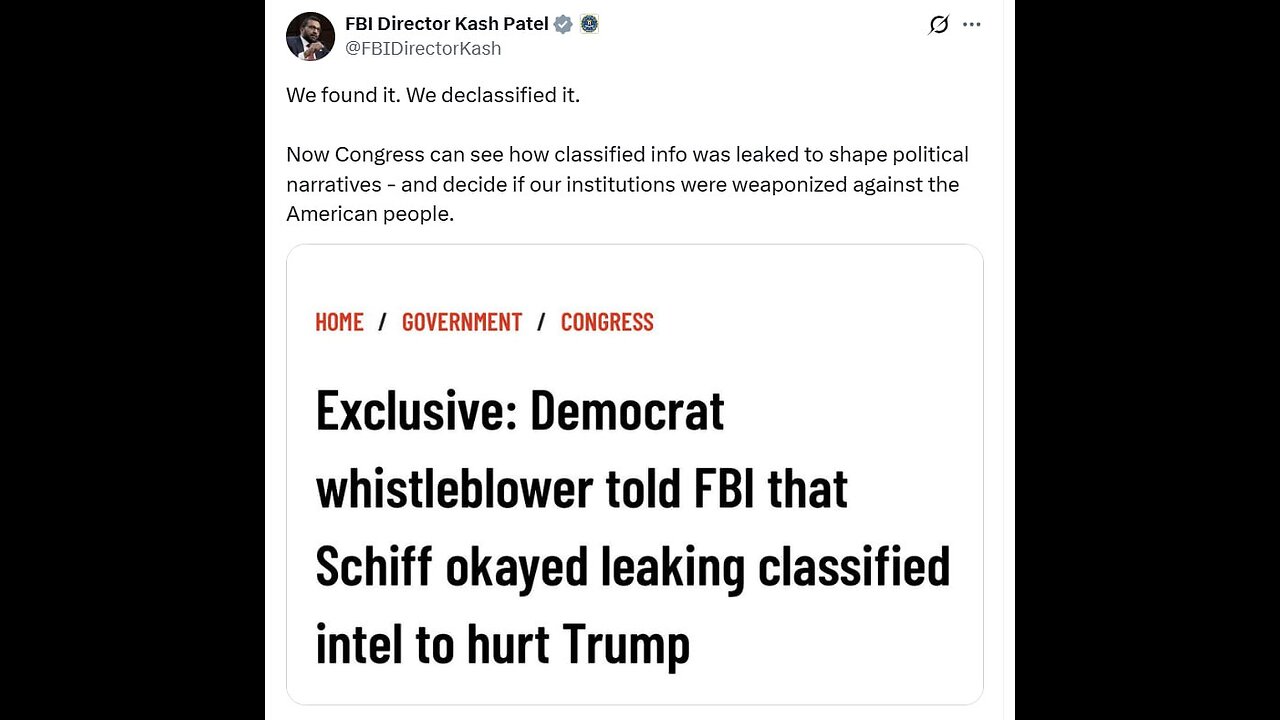This screenshot has height=720, width=1280.
Task: Click the blue verified checkmark badge
Action: click(x=563, y=24)
